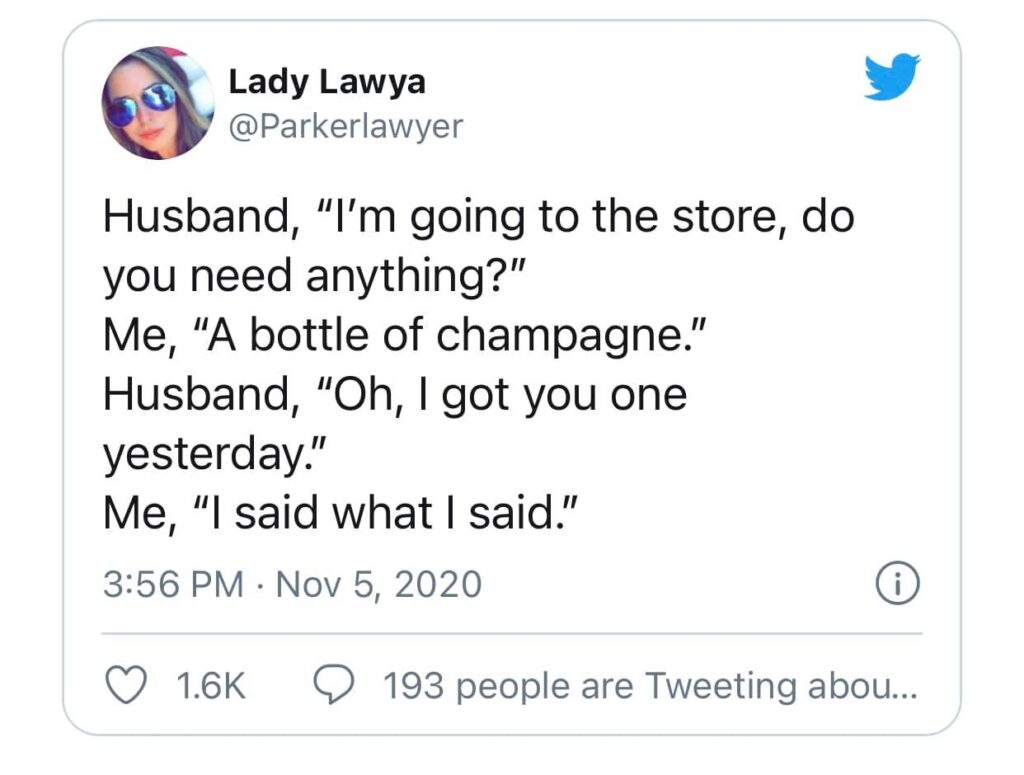Click the 3:56 PM timestamp
The width and height of the screenshot is (1024, 775).
point(172,583)
